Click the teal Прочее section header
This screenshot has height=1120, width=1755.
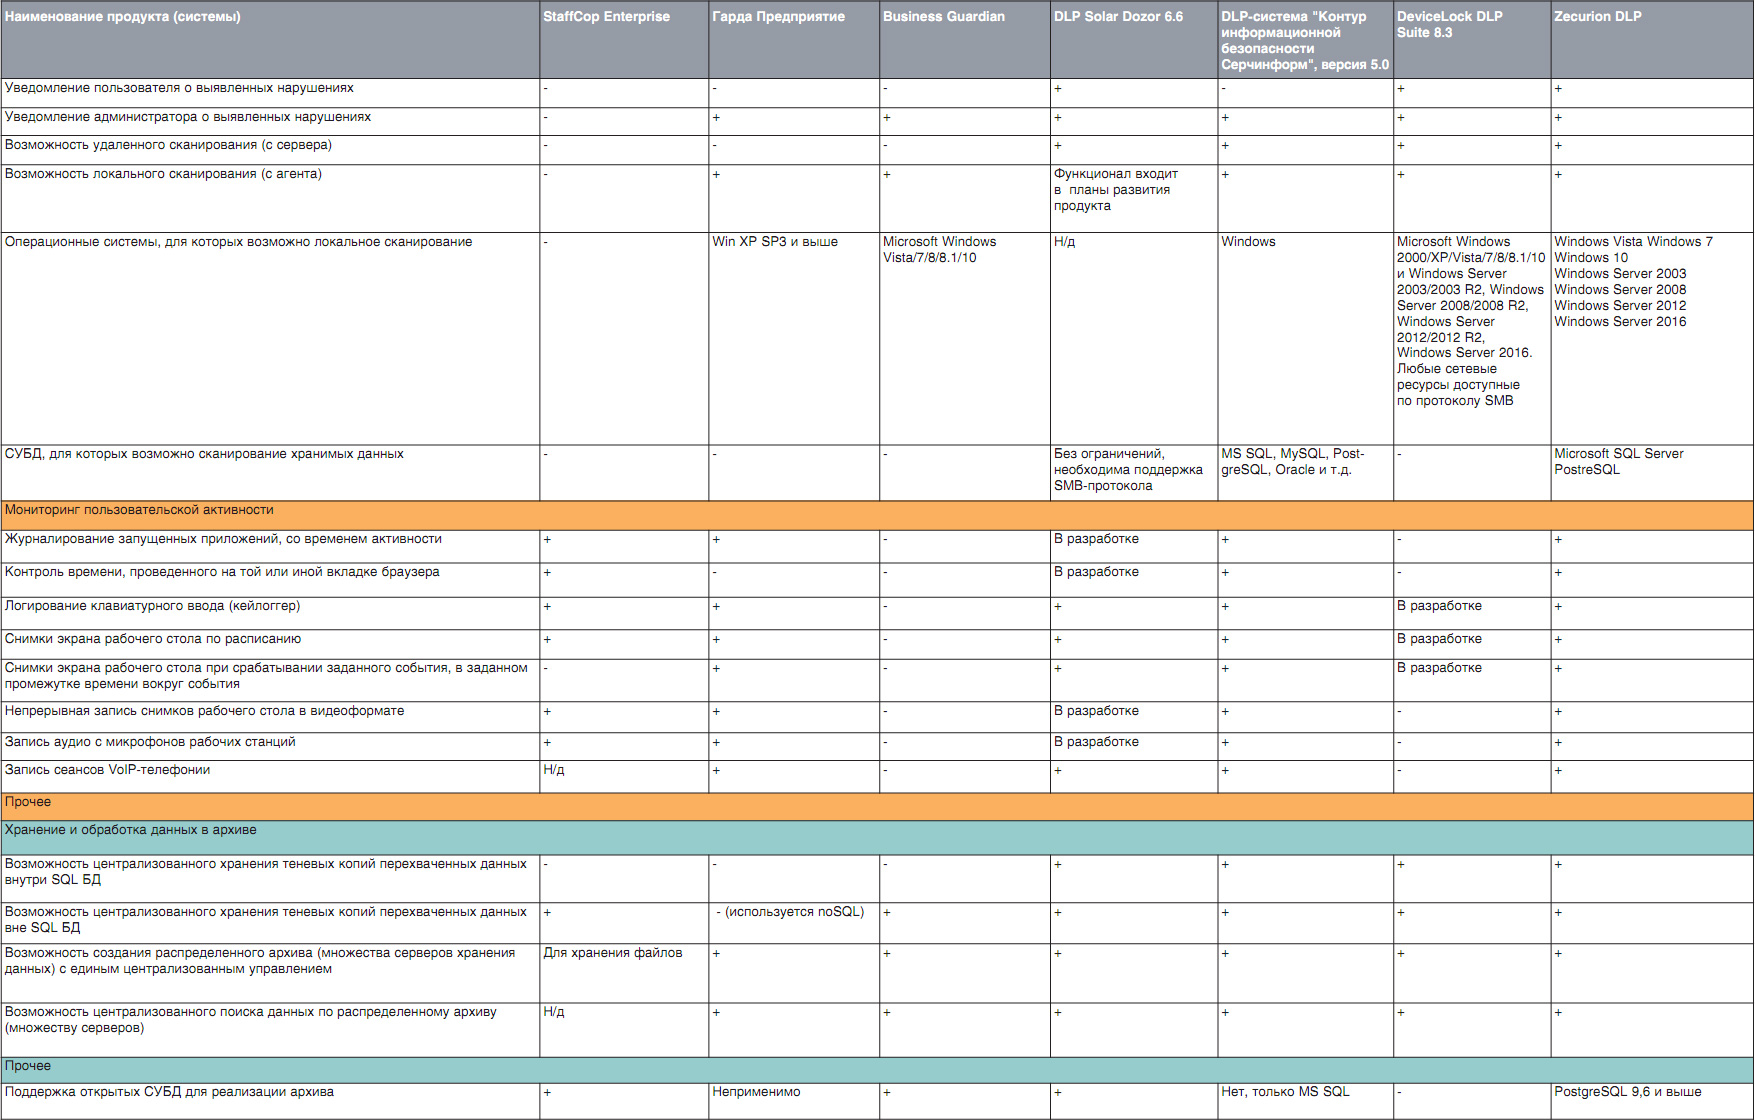[x=877, y=1070]
